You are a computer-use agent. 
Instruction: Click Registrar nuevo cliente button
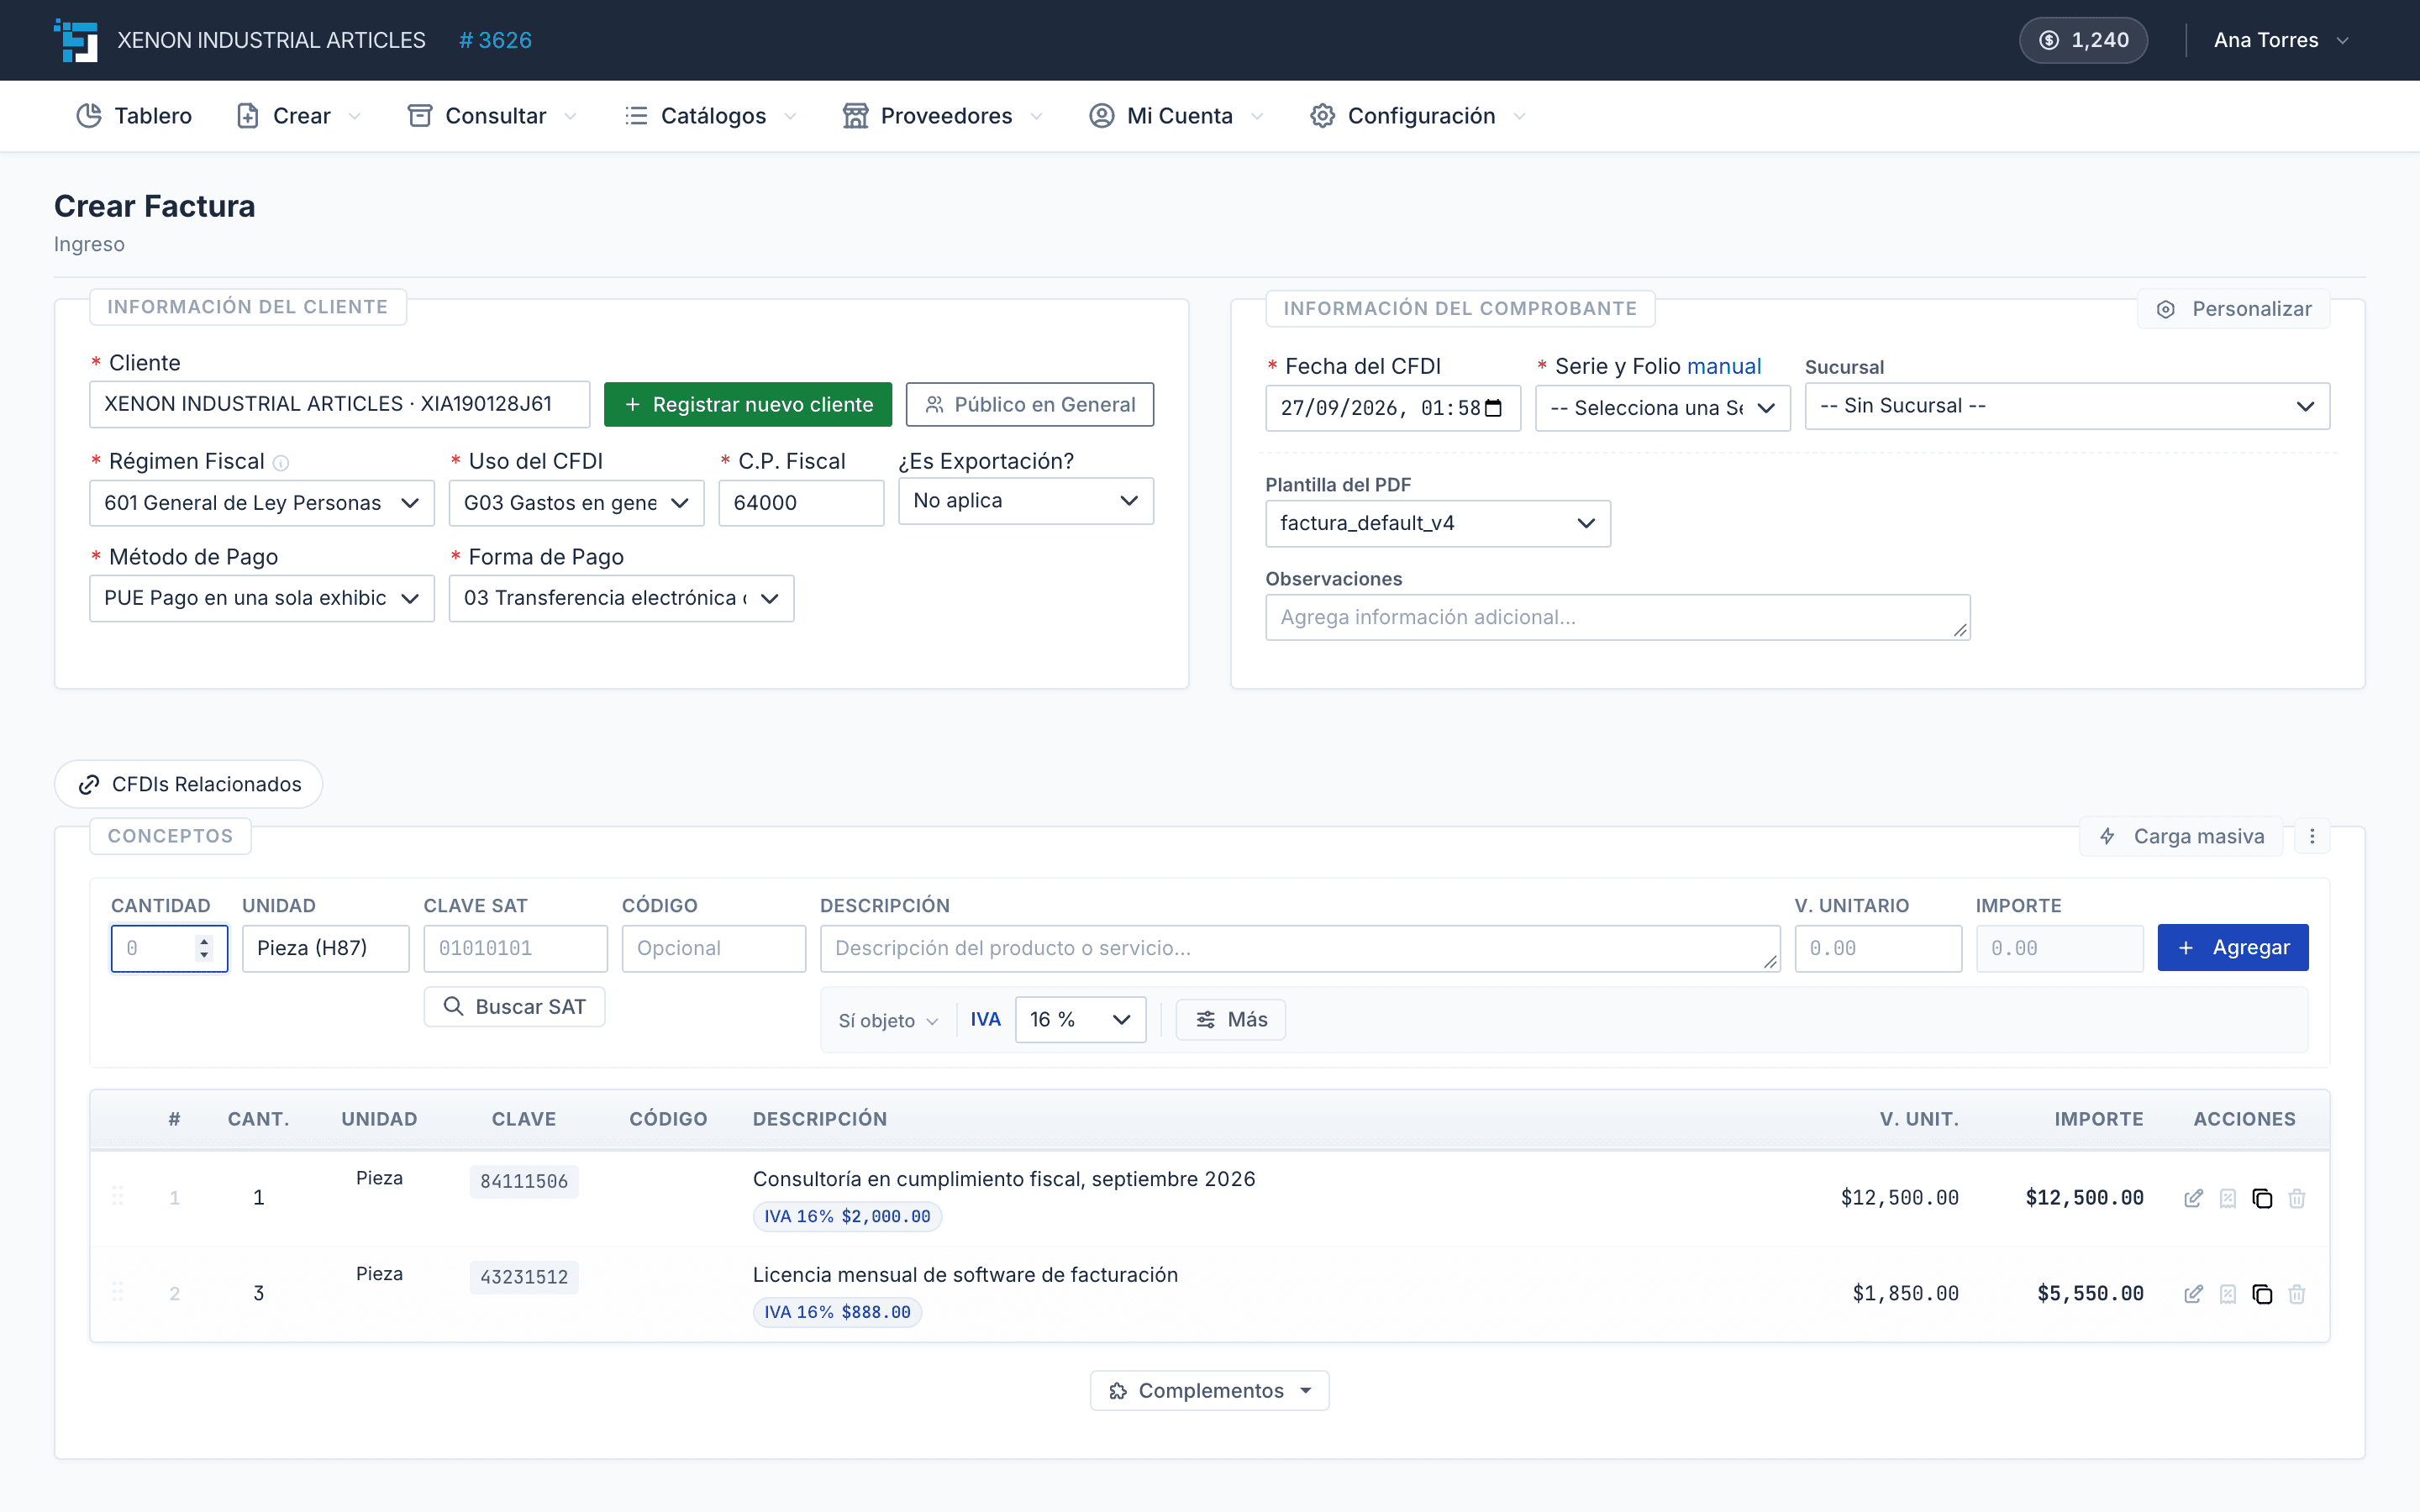point(747,404)
